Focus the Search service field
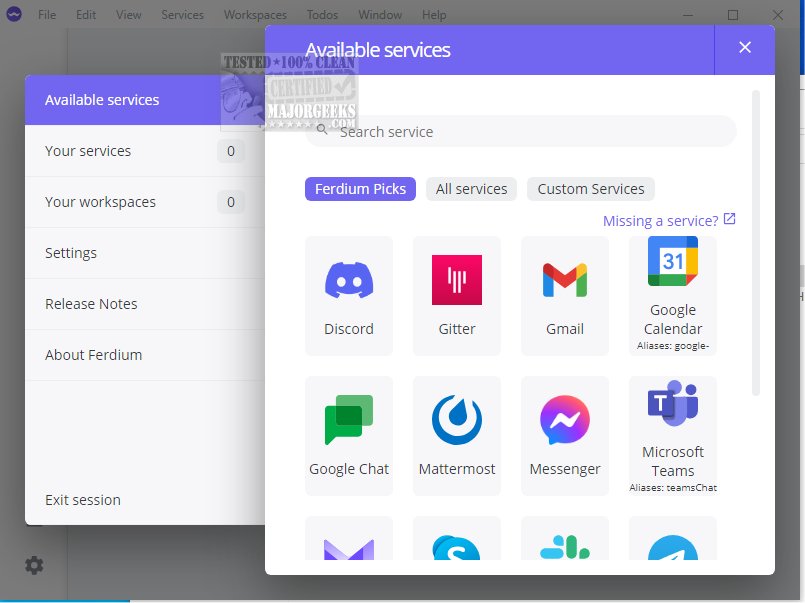The height and width of the screenshot is (603, 805). point(521,131)
